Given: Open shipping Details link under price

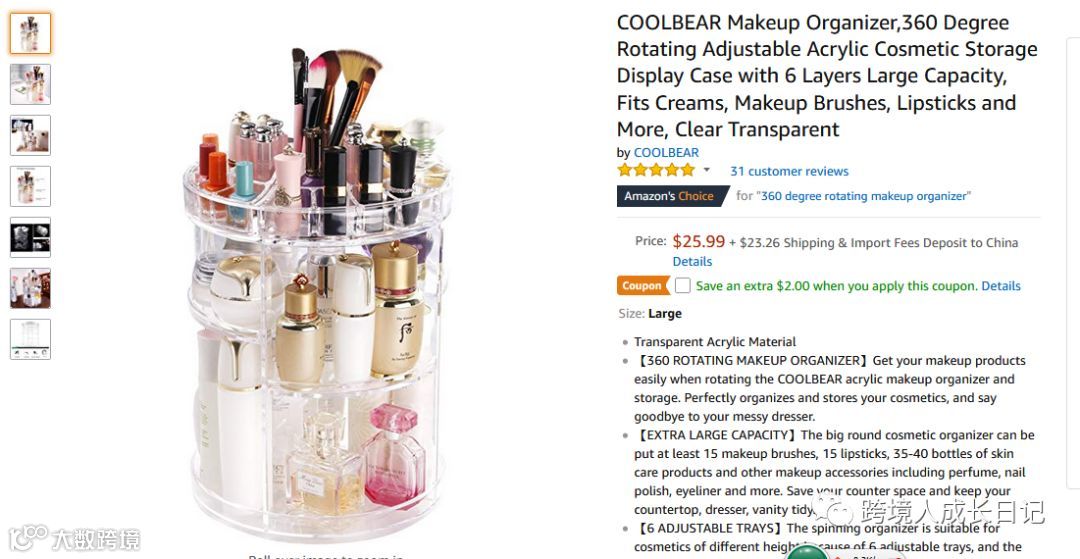Looking at the screenshot, I should [x=692, y=262].
